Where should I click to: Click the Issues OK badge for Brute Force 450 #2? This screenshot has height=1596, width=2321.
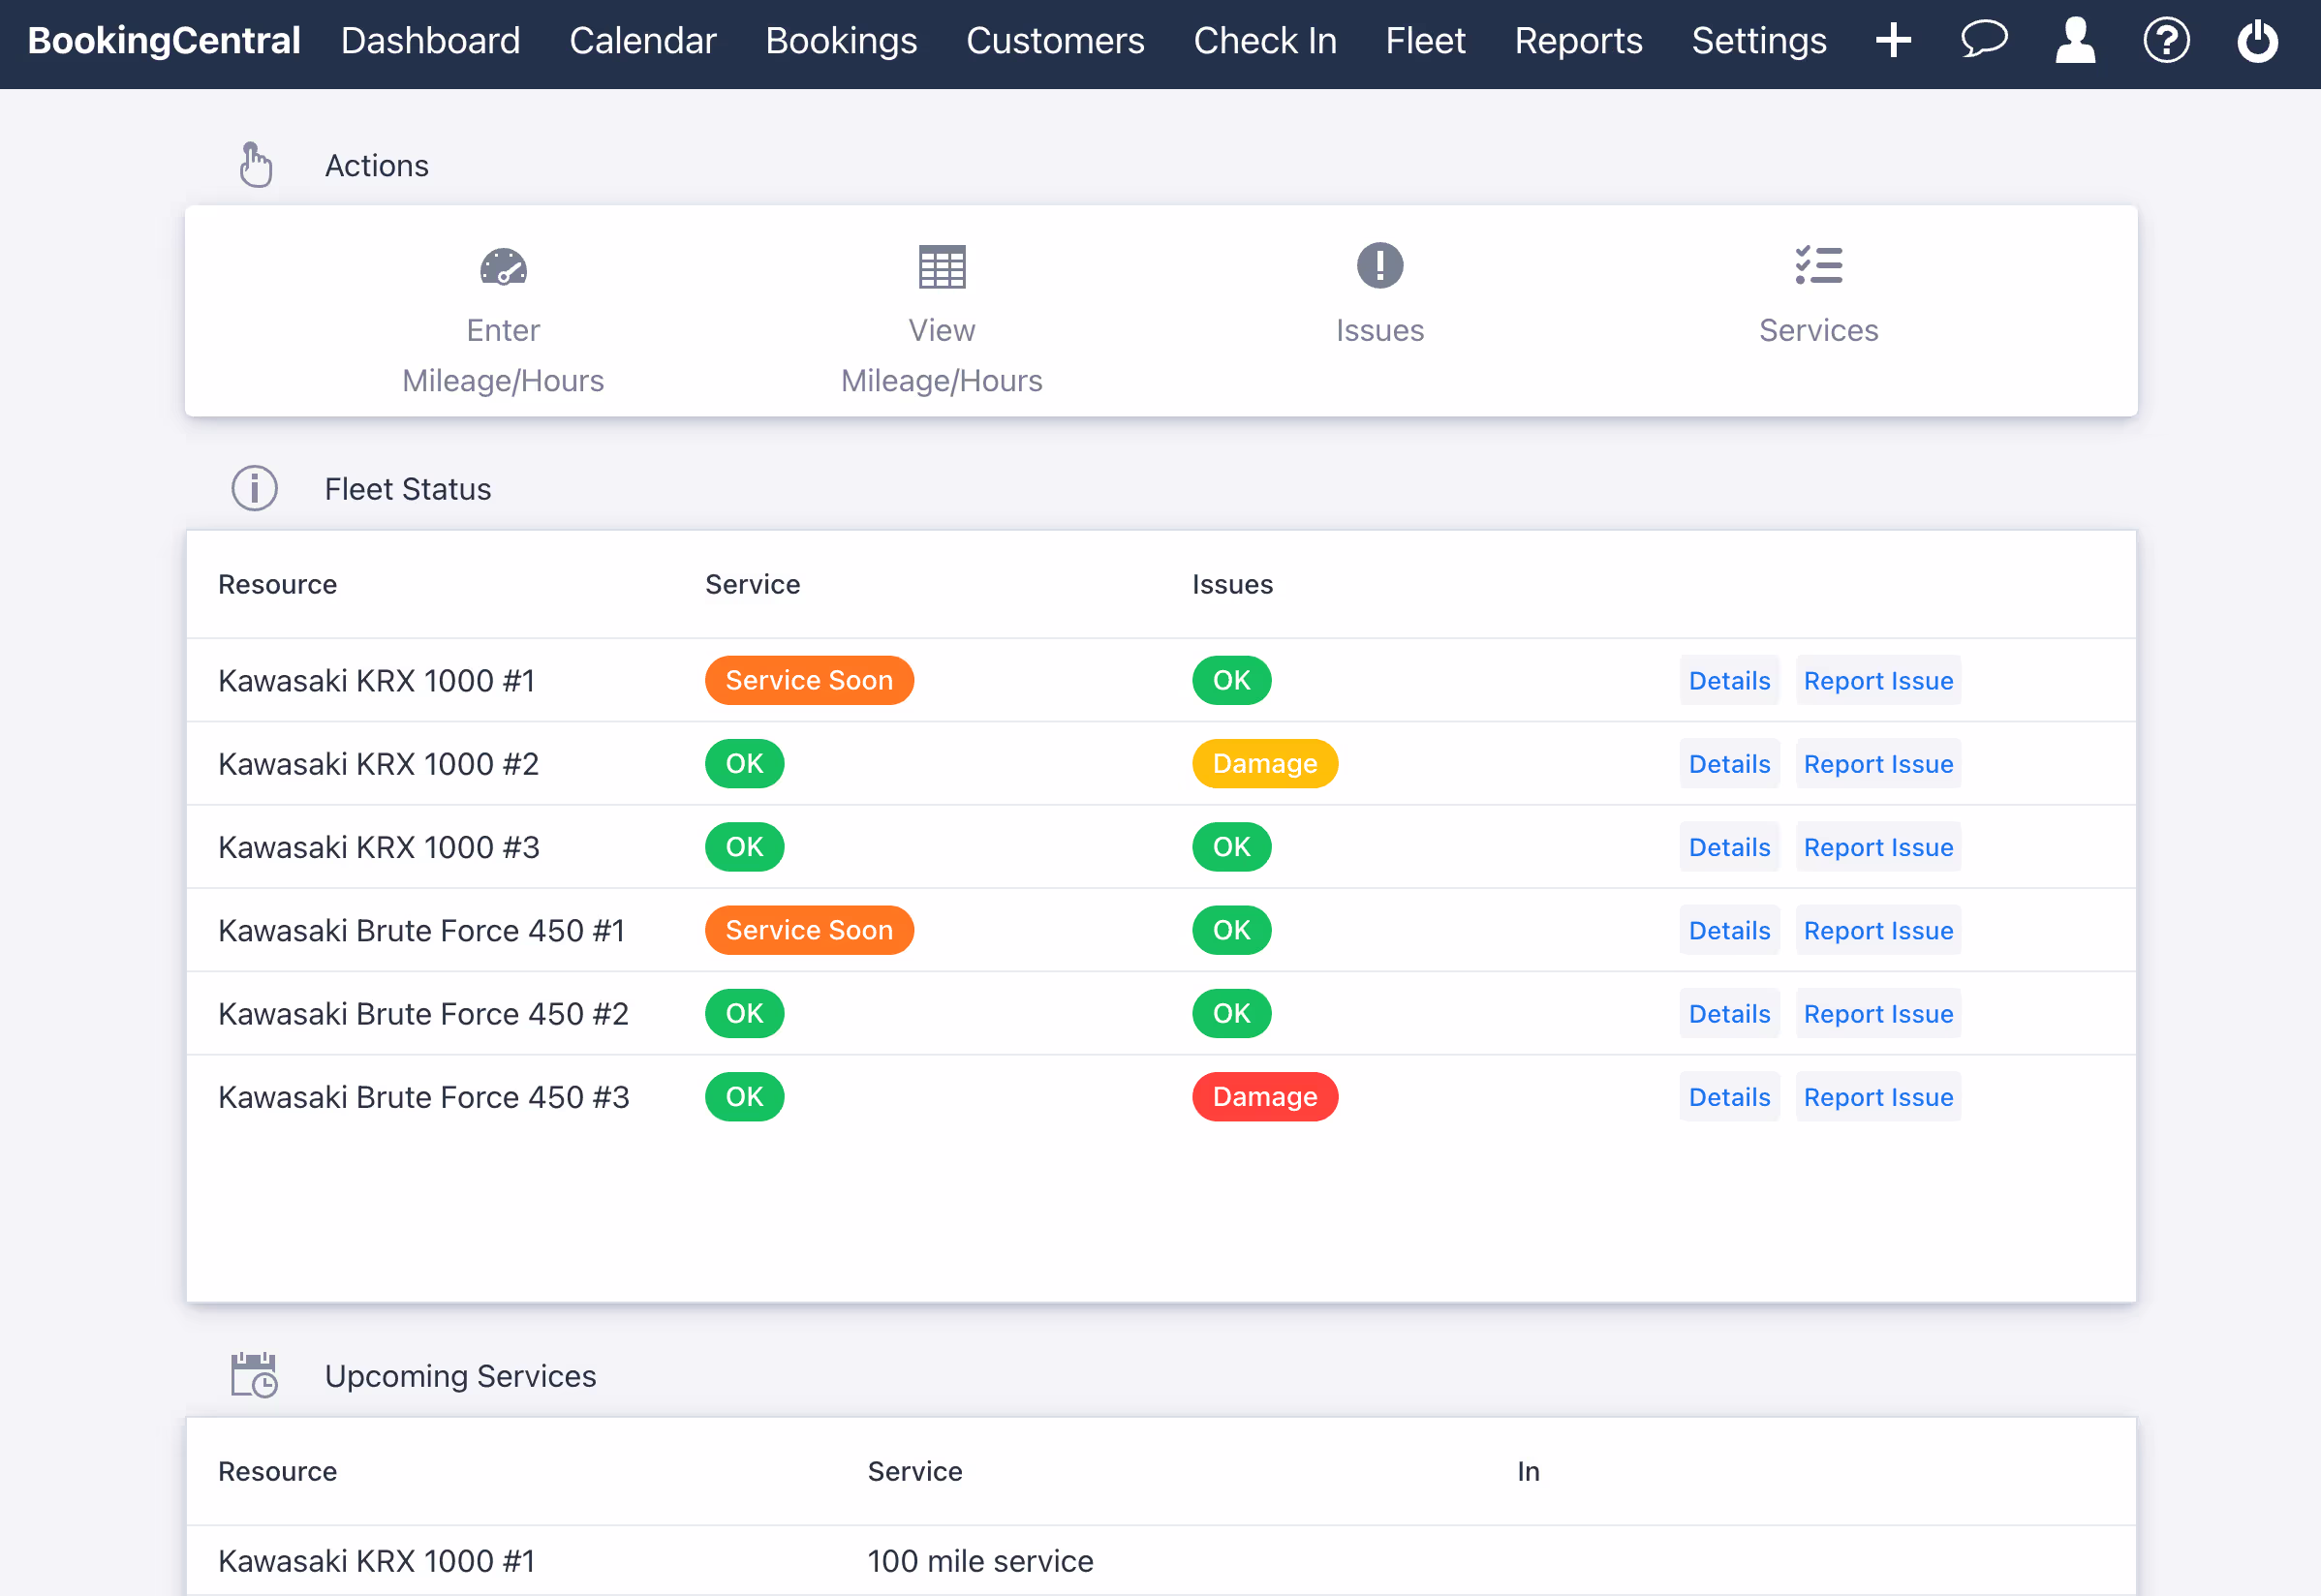tap(1231, 1014)
